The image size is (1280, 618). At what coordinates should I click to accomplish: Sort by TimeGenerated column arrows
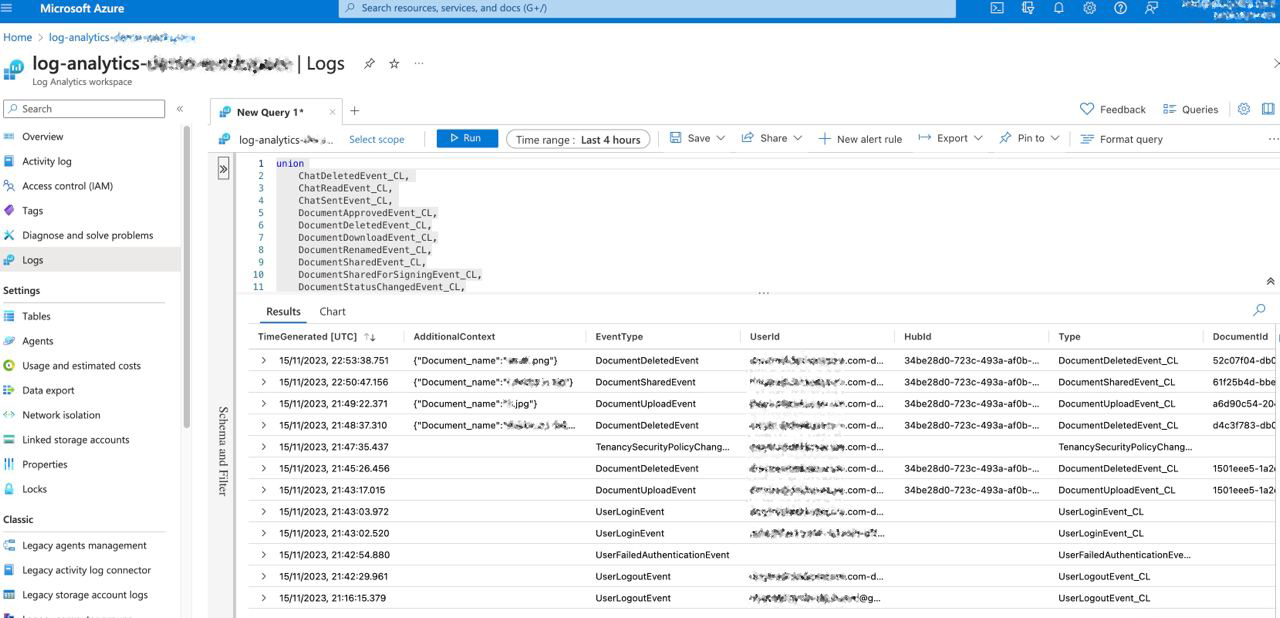coord(370,337)
